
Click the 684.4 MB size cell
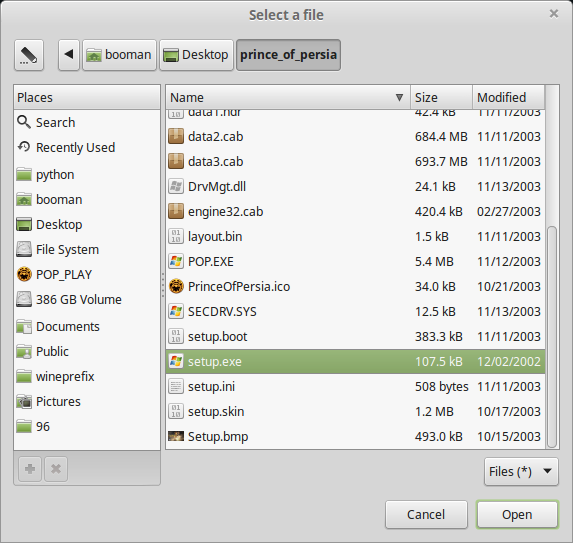(x=441, y=136)
